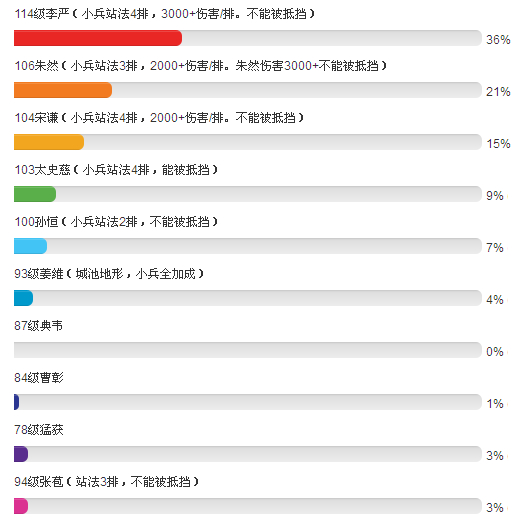Click the pink 3% result bar
Screen dimensions: 522x522
coord(21,506)
